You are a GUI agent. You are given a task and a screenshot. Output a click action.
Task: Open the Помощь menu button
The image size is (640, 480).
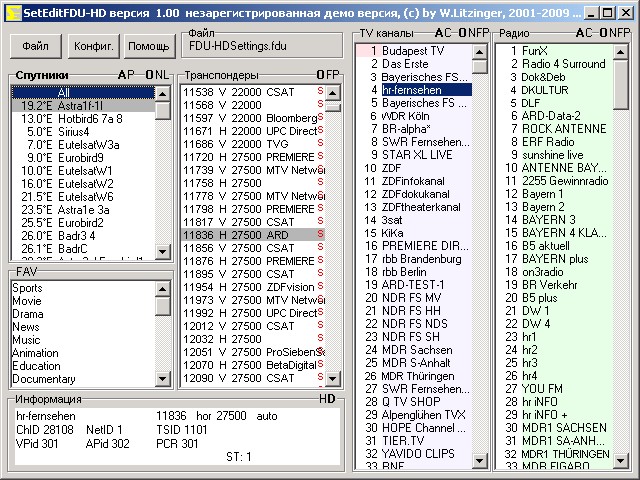(149, 46)
